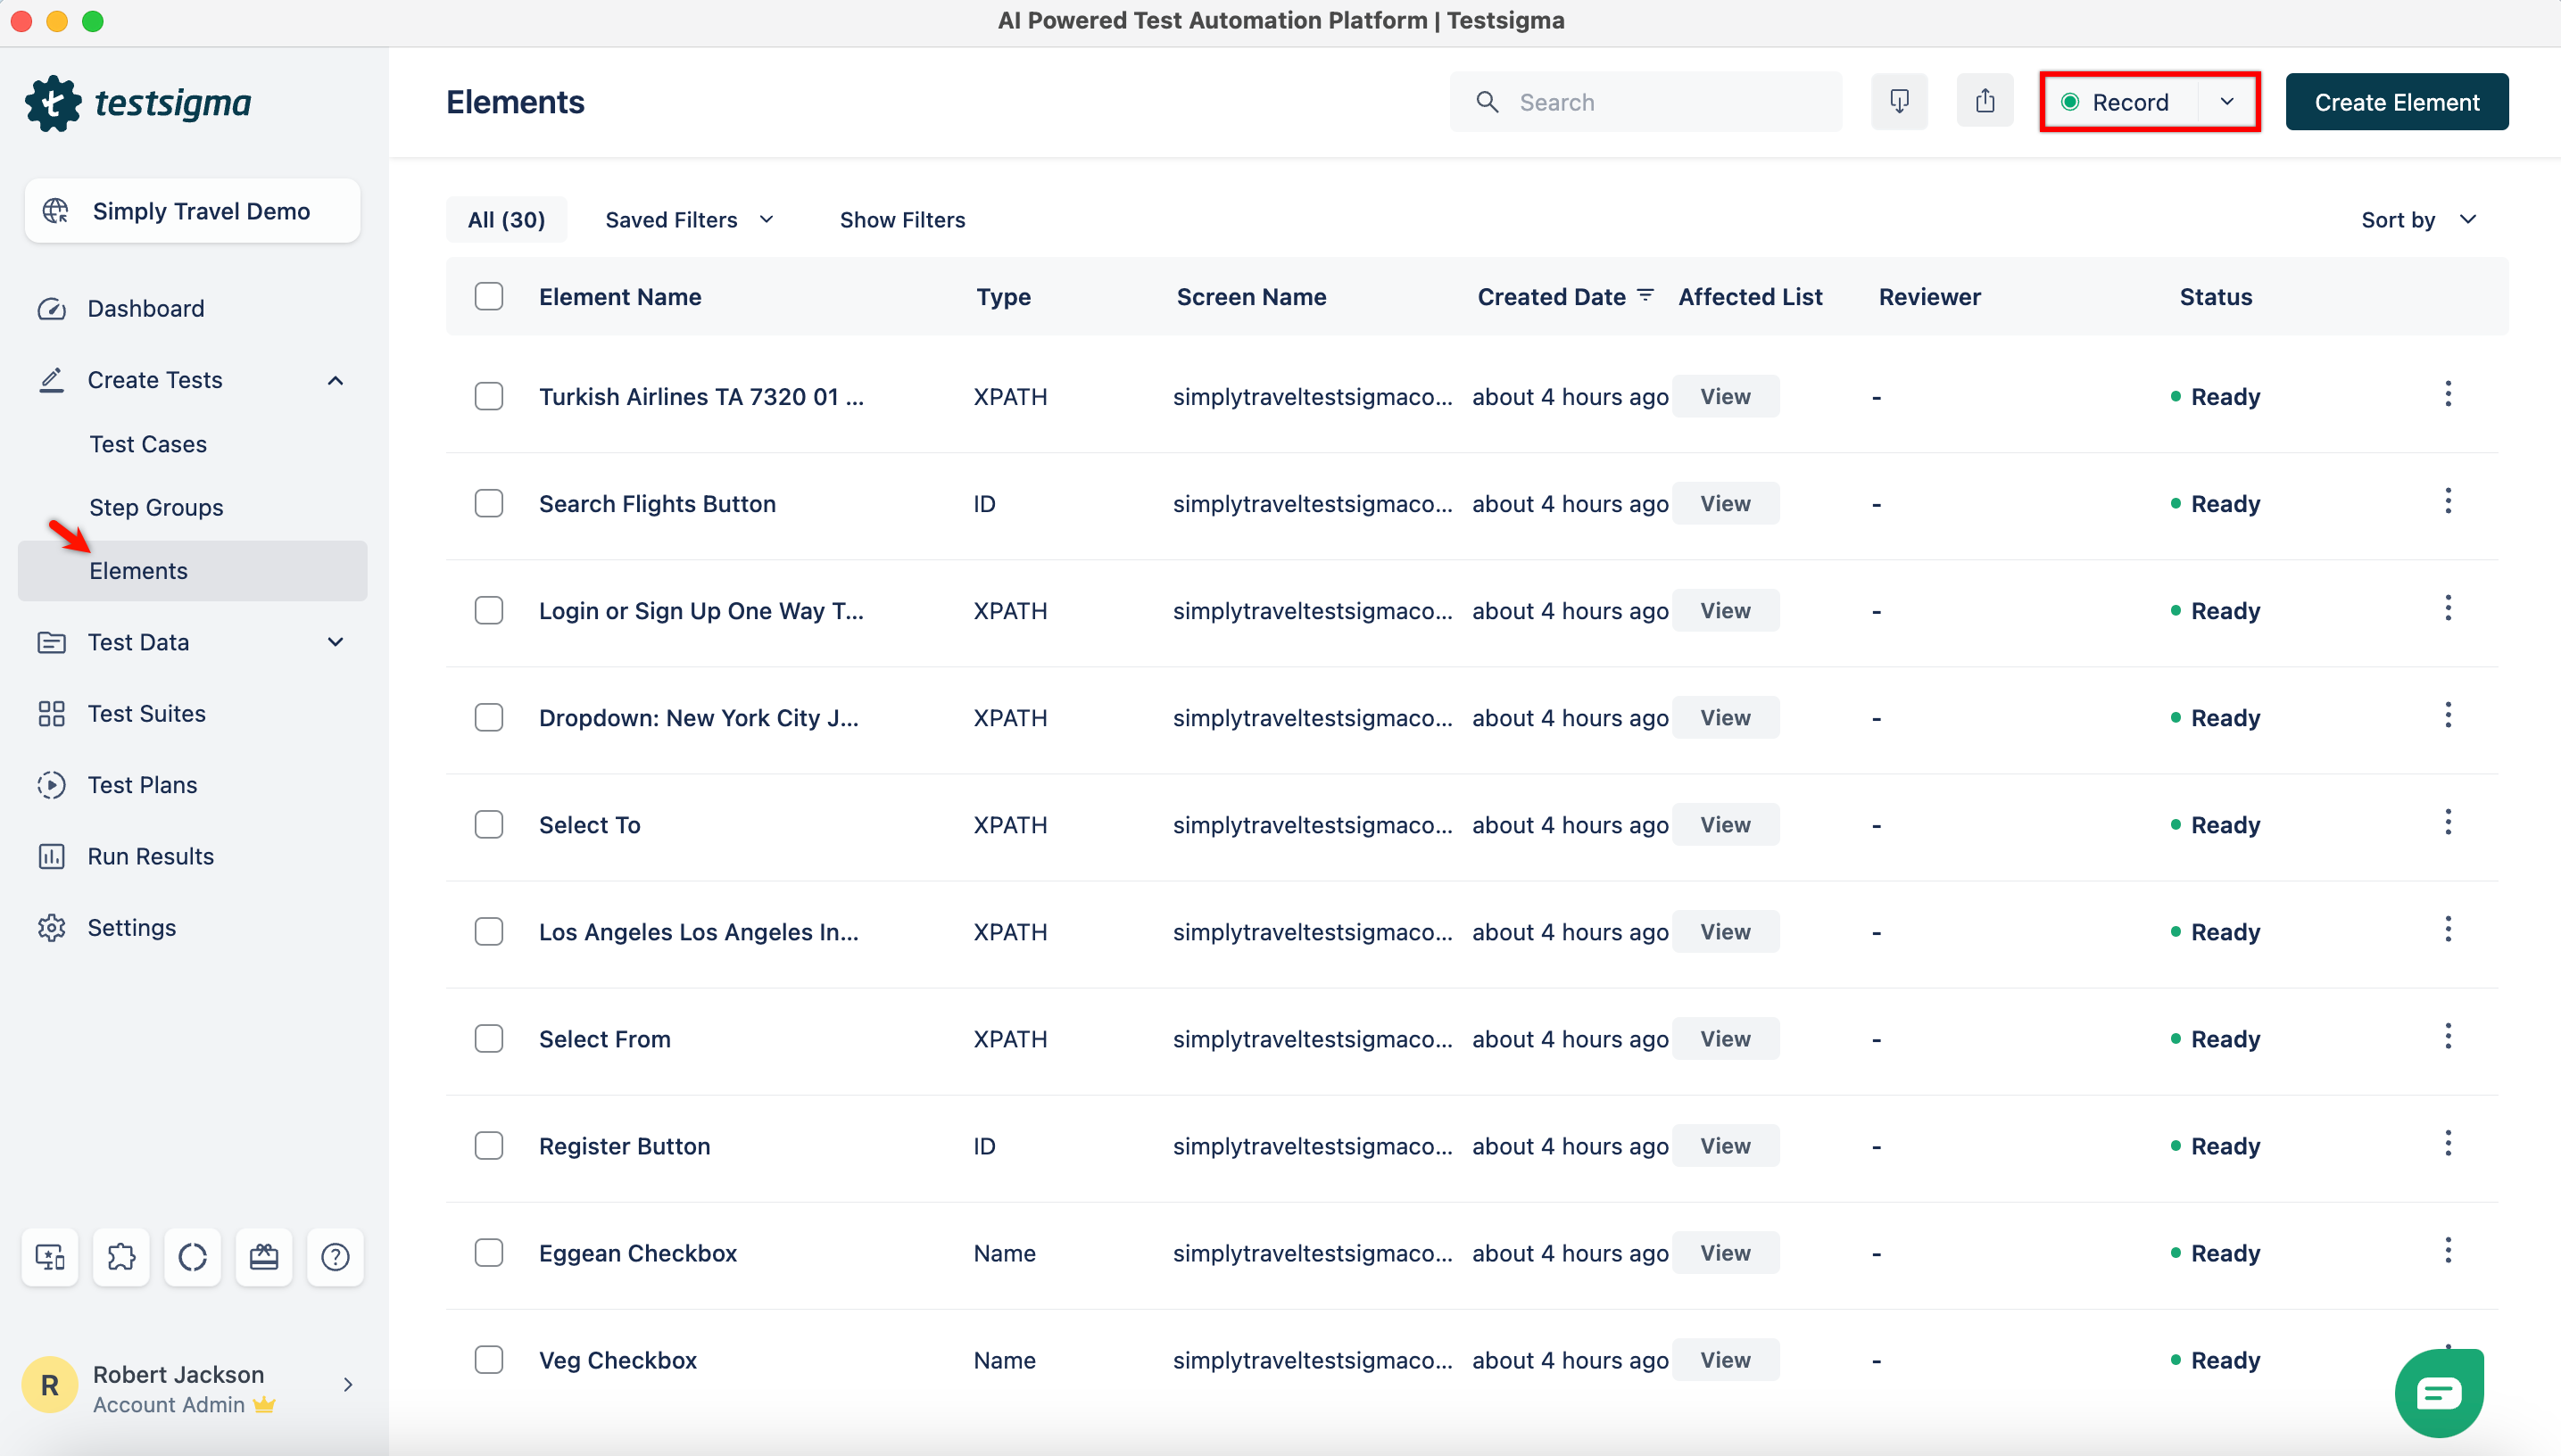Click View for Veg Checkbox row
Image resolution: width=2561 pixels, height=1456 pixels.
(1725, 1360)
